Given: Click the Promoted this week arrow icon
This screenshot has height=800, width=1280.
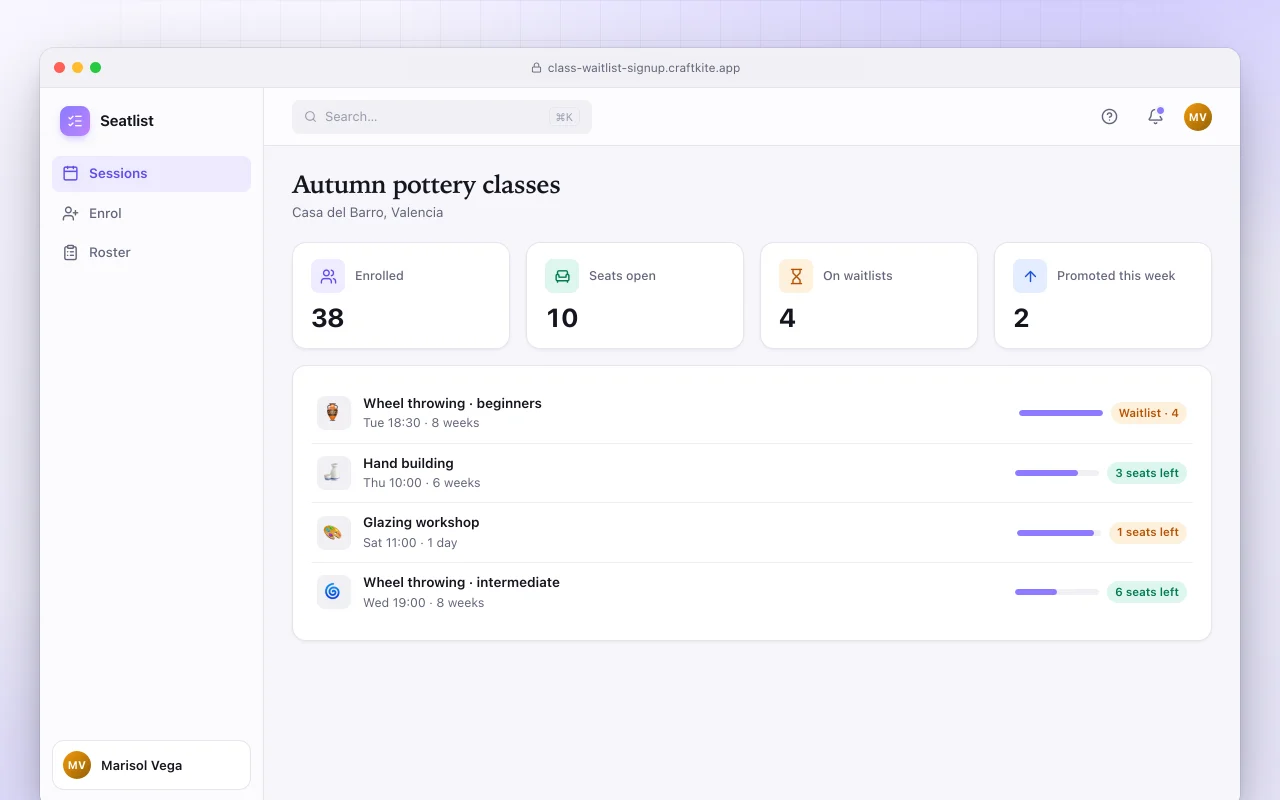Looking at the screenshot, I should (1030, 276).
